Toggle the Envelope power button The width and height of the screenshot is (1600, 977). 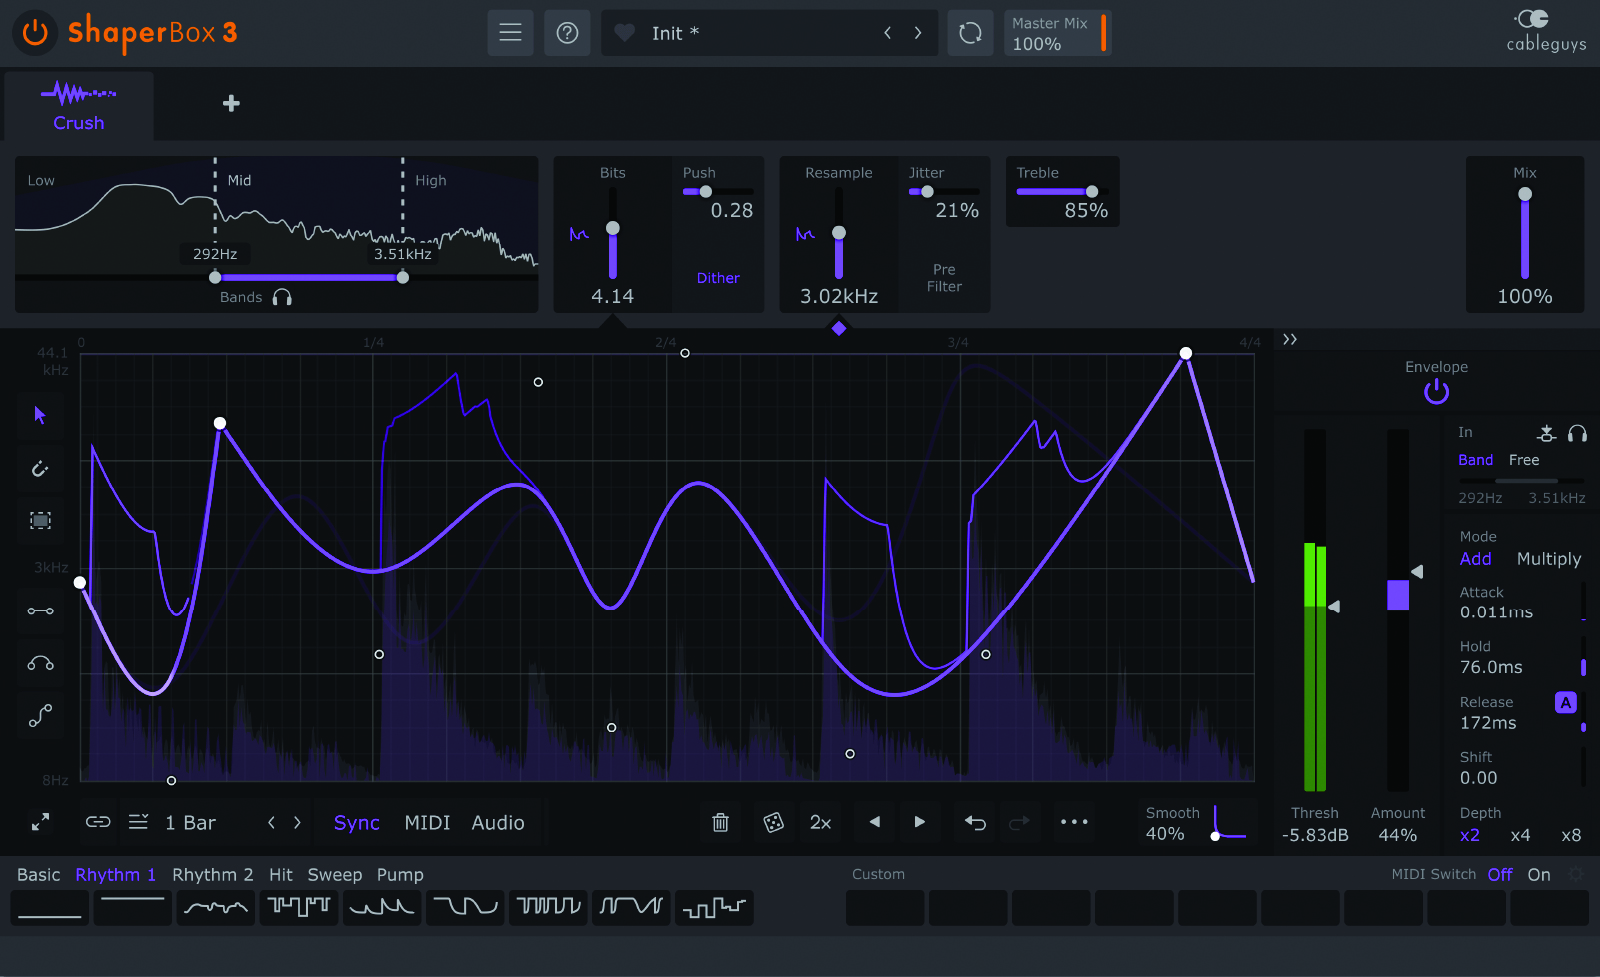click(x=1436, y=392)
